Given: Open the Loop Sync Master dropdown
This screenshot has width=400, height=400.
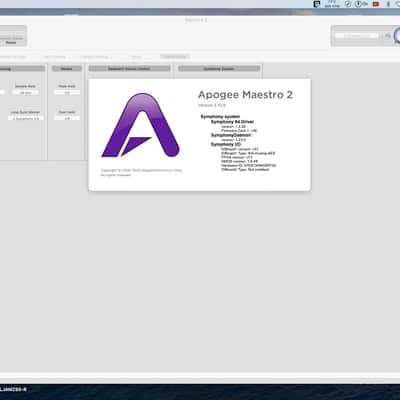Looking at the screenshot, I should 25,118.
